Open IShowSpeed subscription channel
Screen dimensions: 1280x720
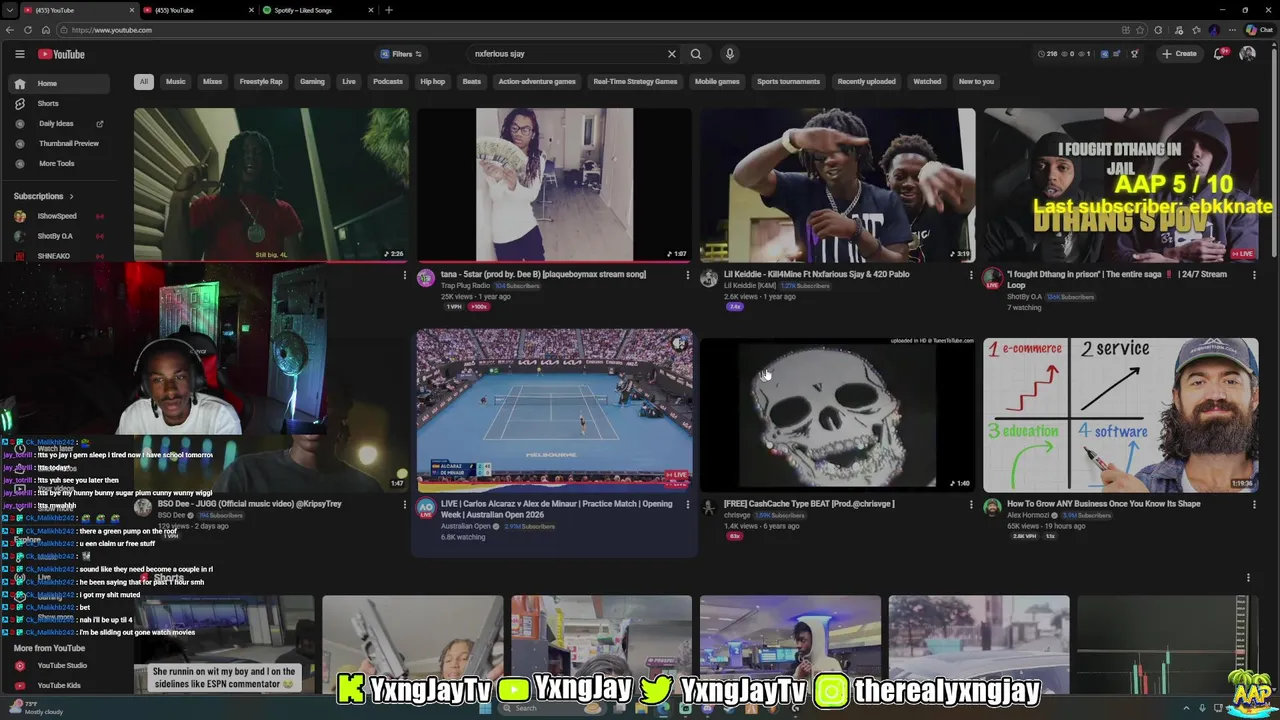(57, 216)
